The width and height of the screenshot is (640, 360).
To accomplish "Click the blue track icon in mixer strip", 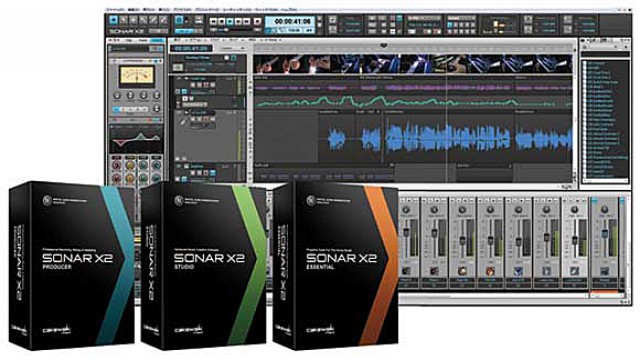I will coord(518,271).
